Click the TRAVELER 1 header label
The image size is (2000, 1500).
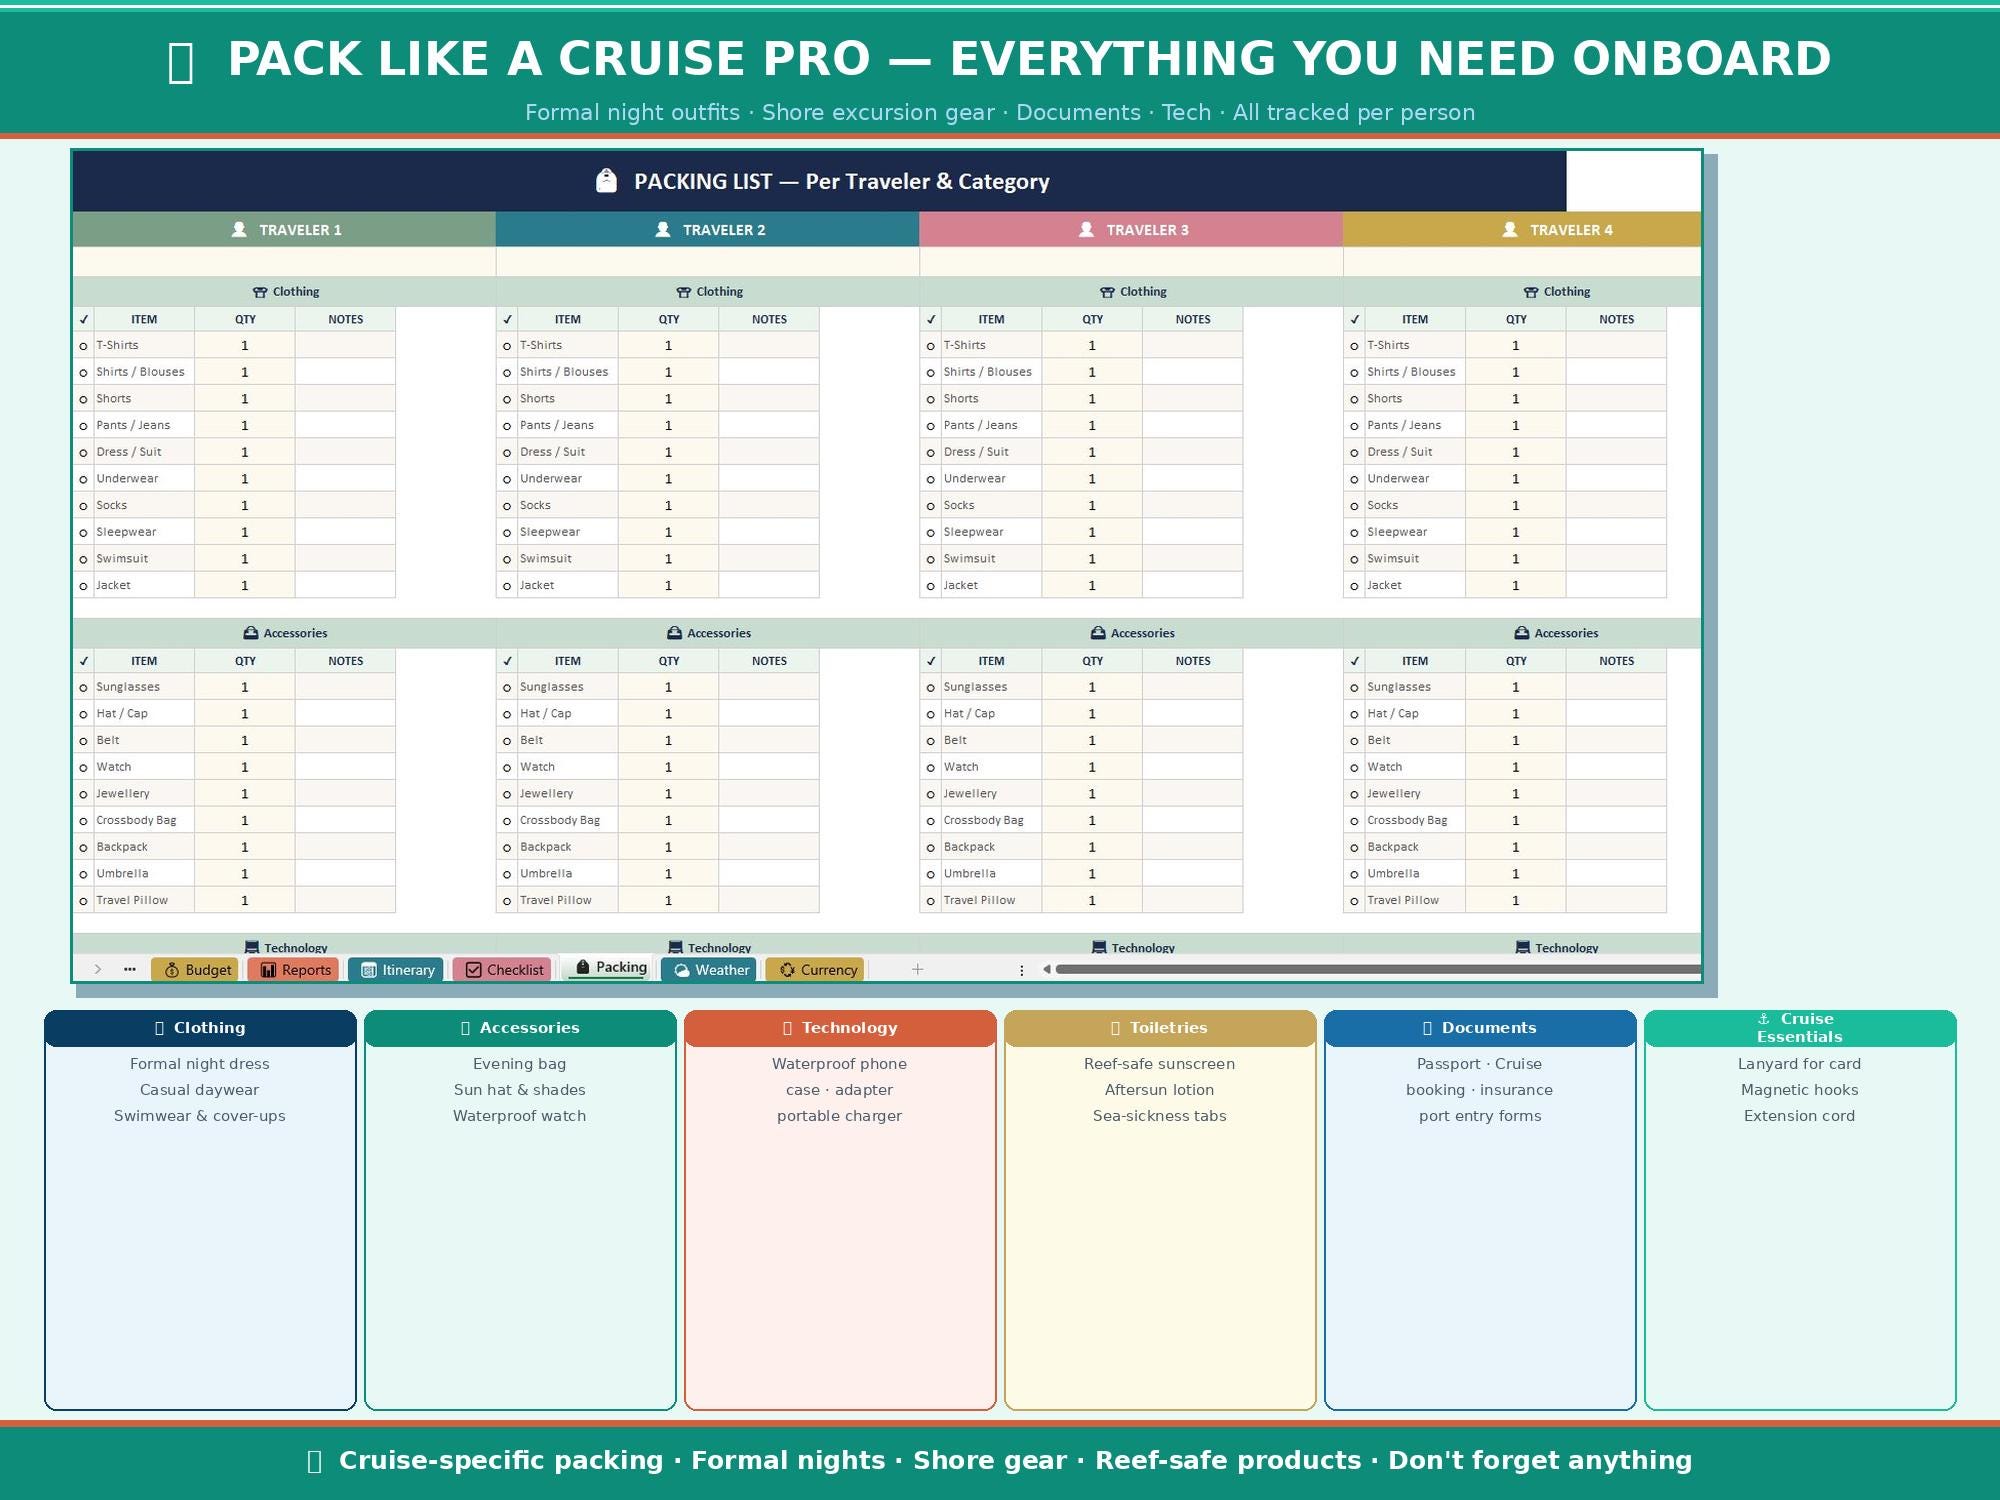click(300, 230)
